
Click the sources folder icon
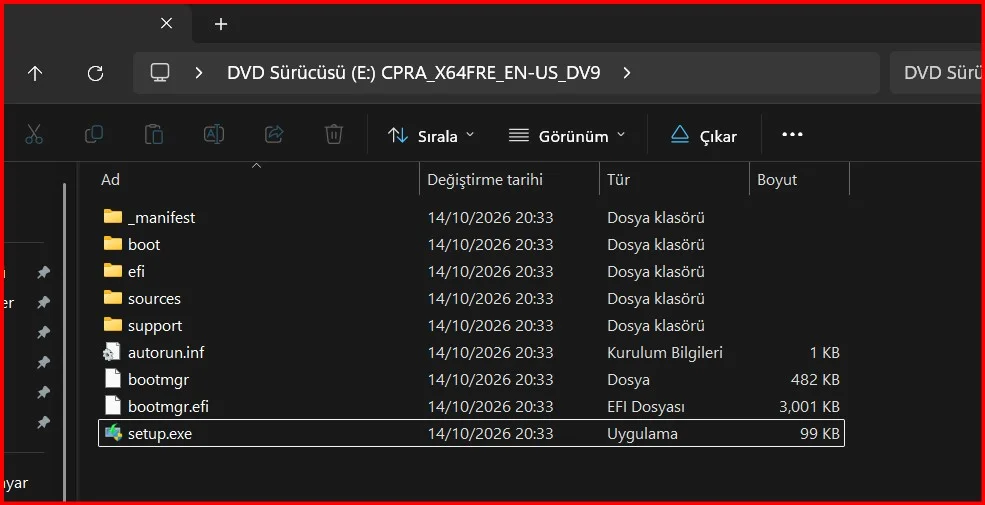pos(112,298)
